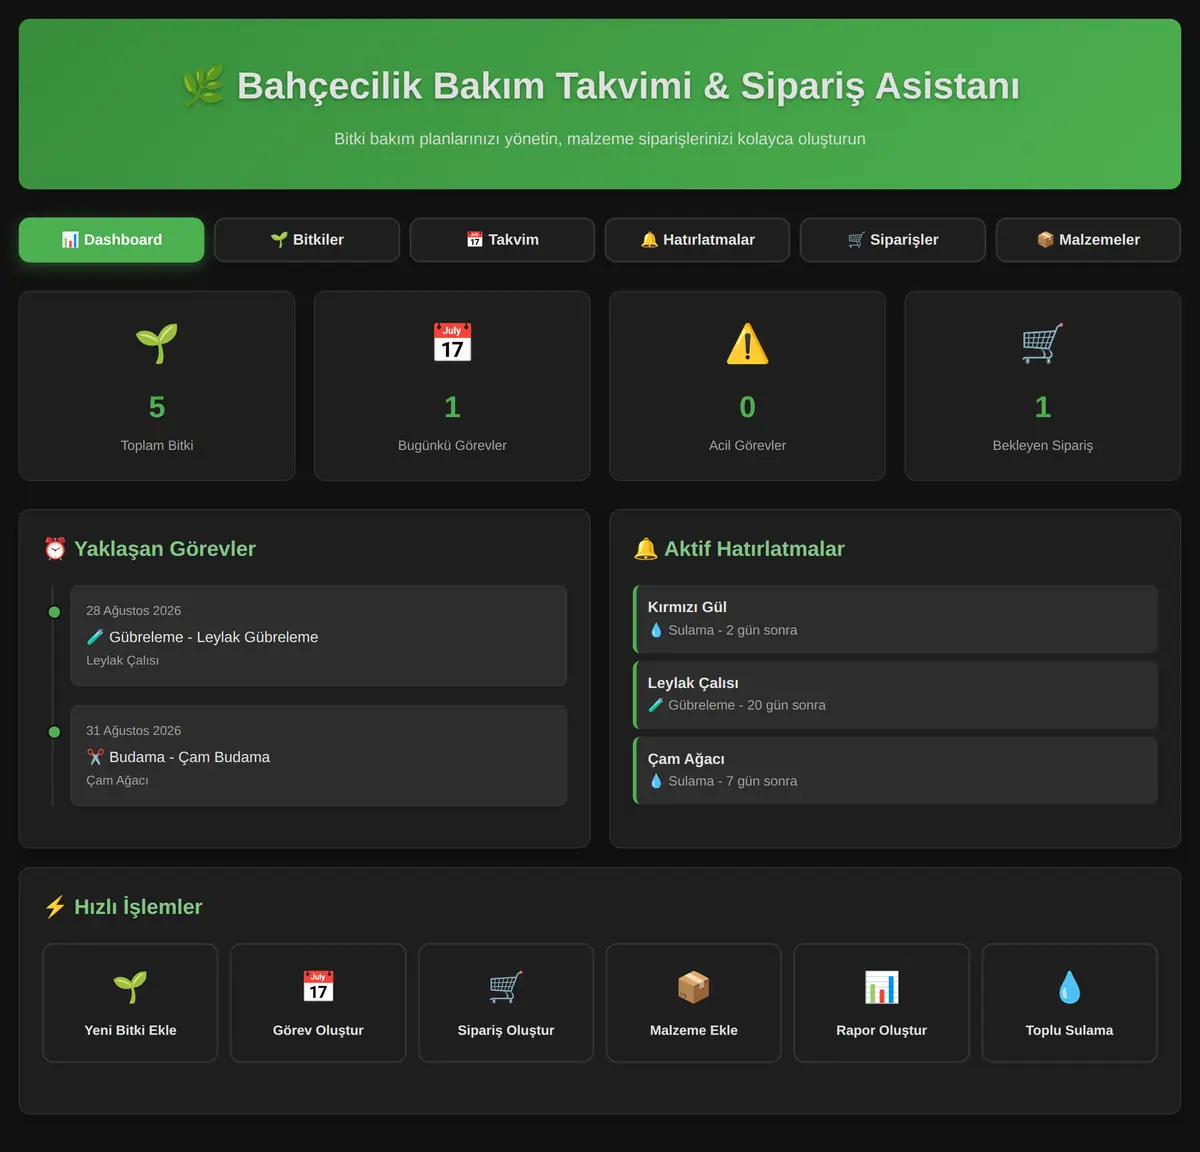Image resolution: width=1200 pixels, height=1152 pixels.
Task: Click the test tube icon in Leylak Gübreleme task
Action: 95,637
